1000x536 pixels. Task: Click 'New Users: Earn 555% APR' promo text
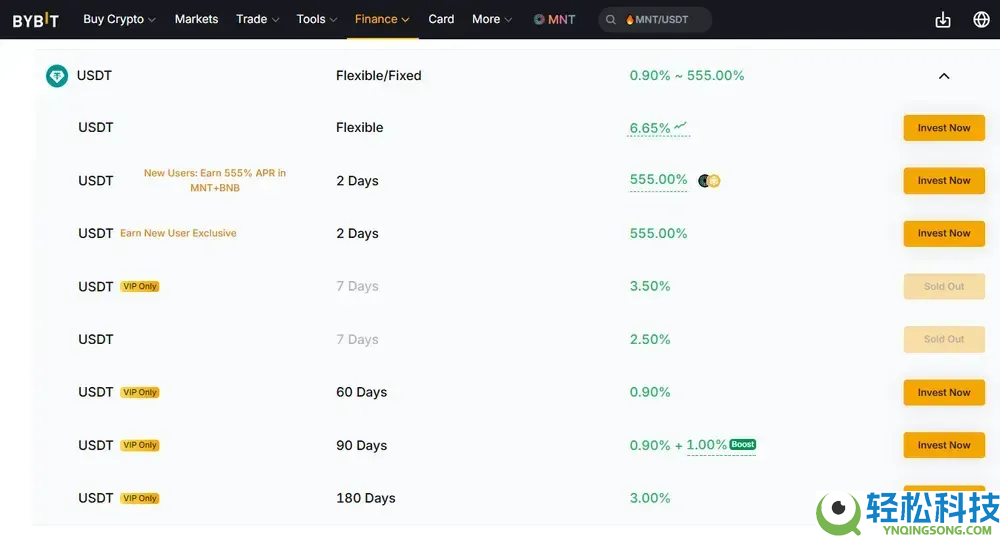click(x=215, y=180)
